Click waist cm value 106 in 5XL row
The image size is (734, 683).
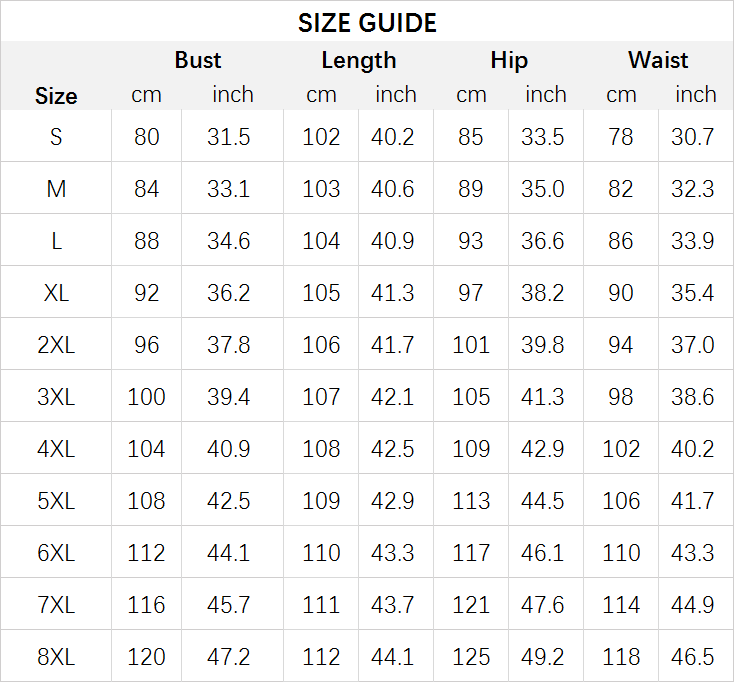(x=621, y=501)
